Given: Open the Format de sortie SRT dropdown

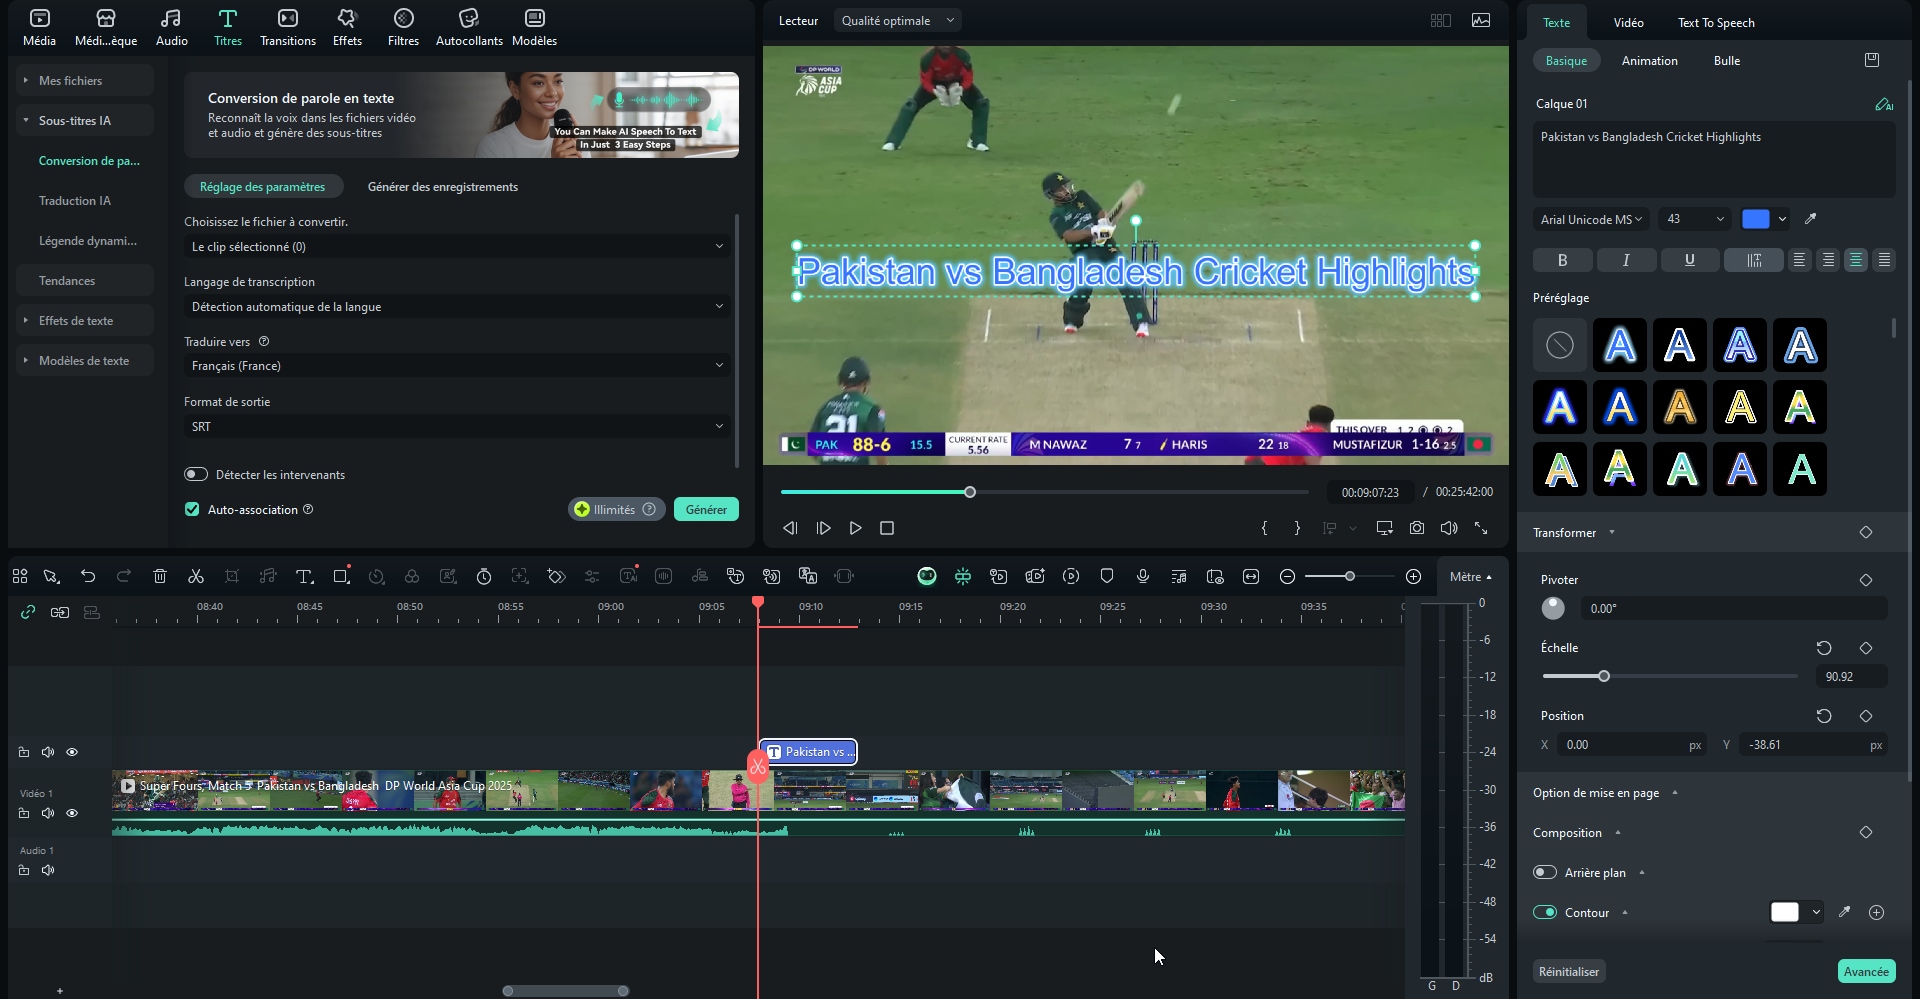Looking at the screenshot, I should (x=455, y=426).
